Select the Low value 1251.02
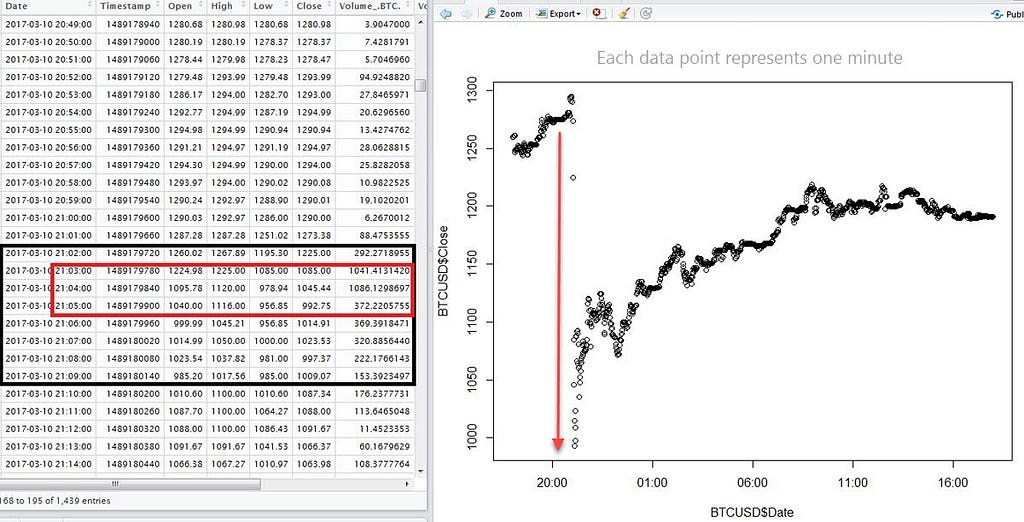Viewport: 1024px width, 522px height. coord(270,236)
